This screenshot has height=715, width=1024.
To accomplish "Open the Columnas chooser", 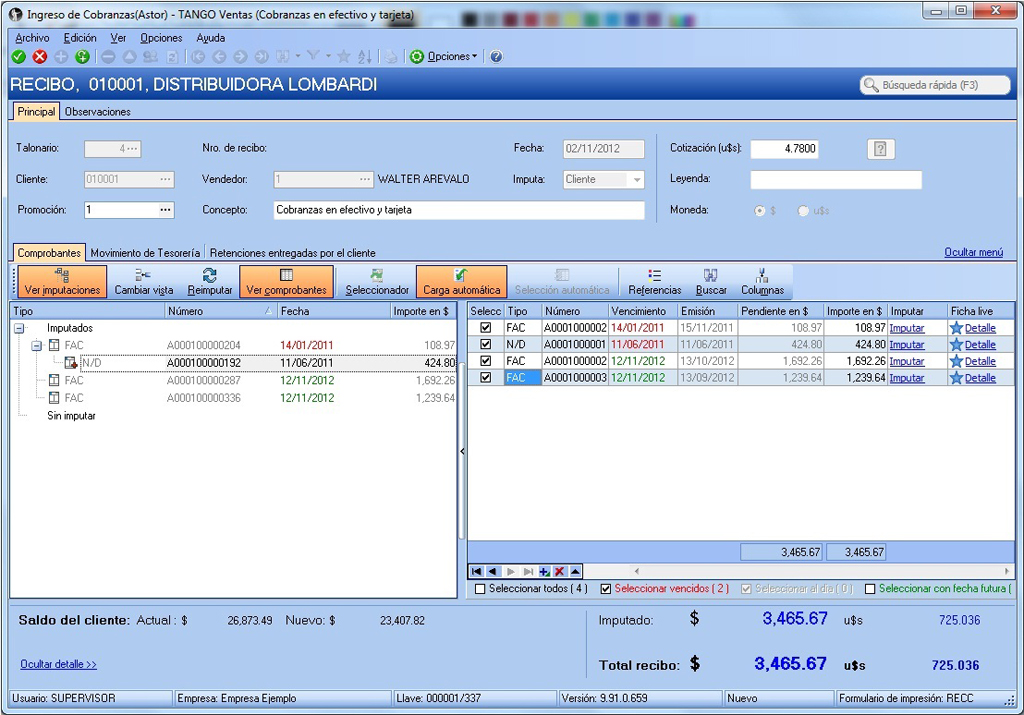I will [x=762, y=281].
